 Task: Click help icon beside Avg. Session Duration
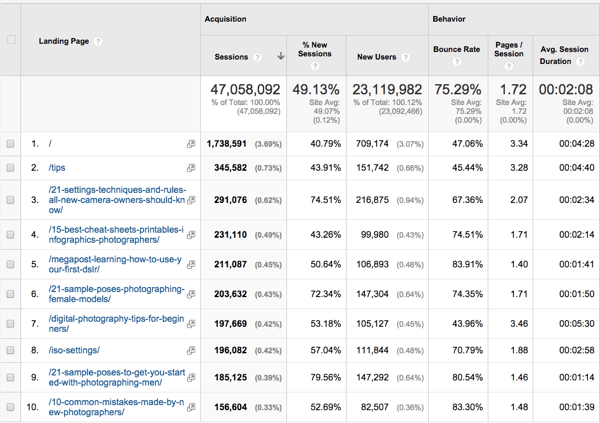click(x=580, y=62)
